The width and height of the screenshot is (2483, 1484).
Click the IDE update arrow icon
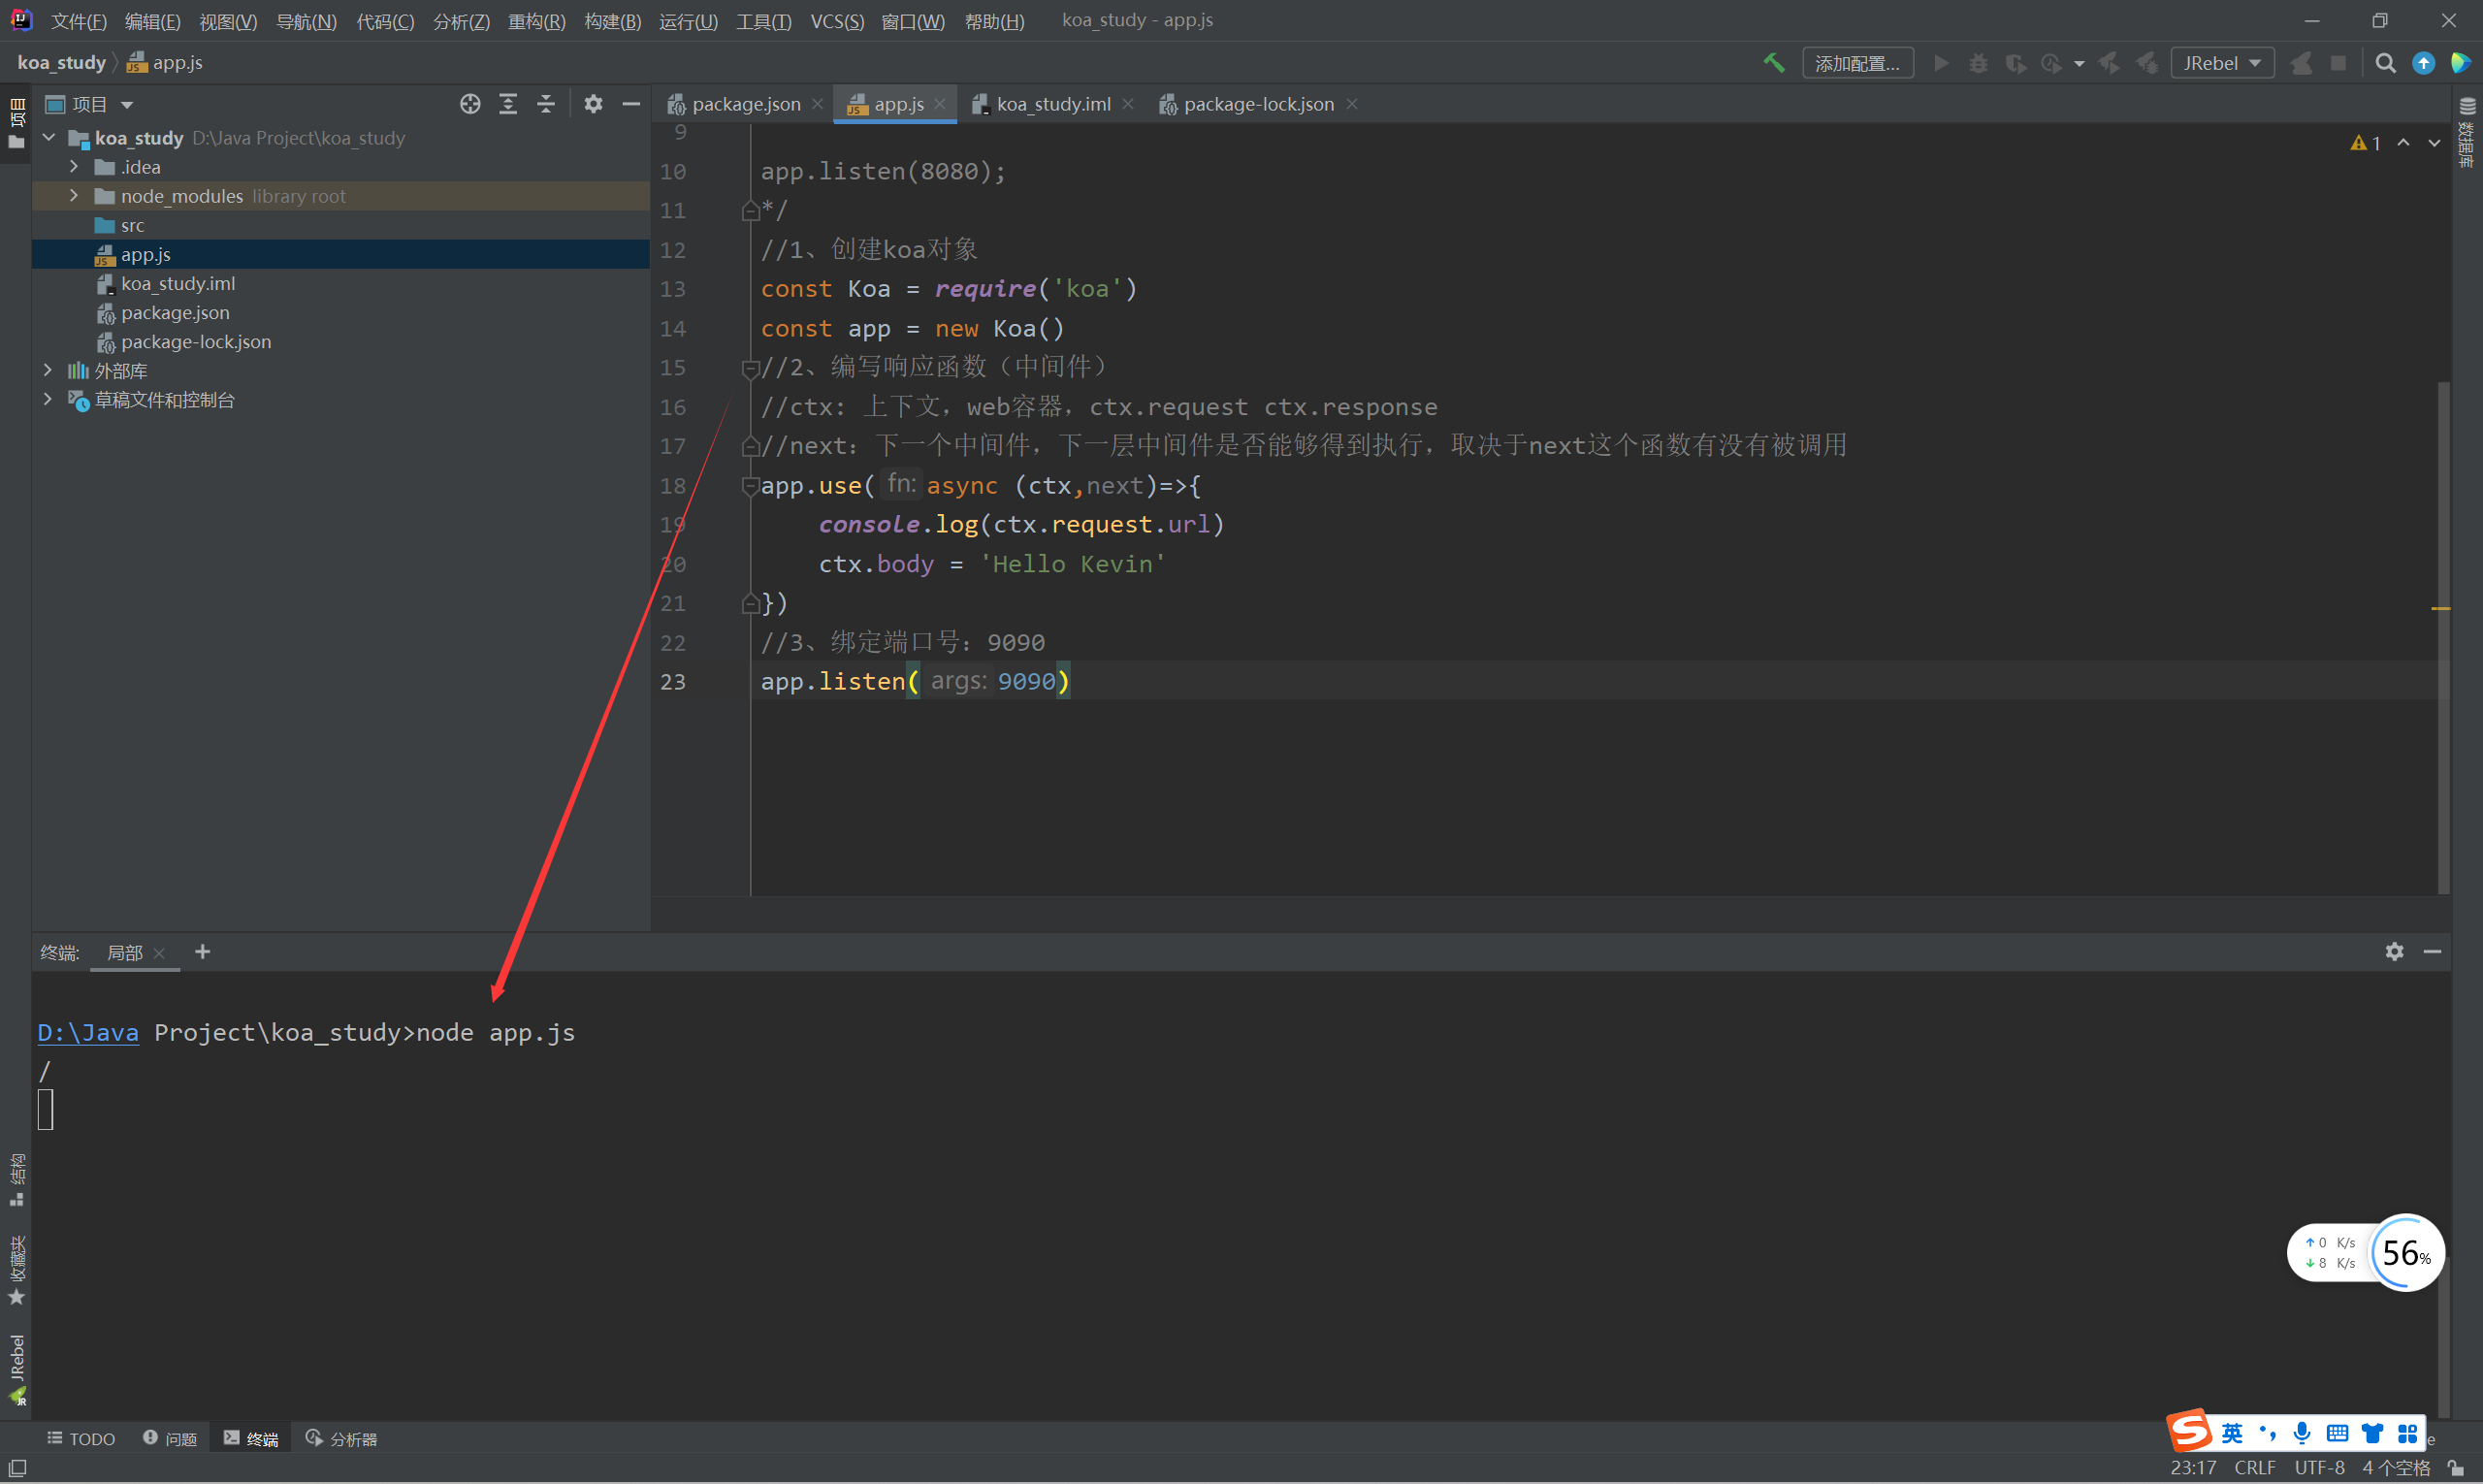2423,63
